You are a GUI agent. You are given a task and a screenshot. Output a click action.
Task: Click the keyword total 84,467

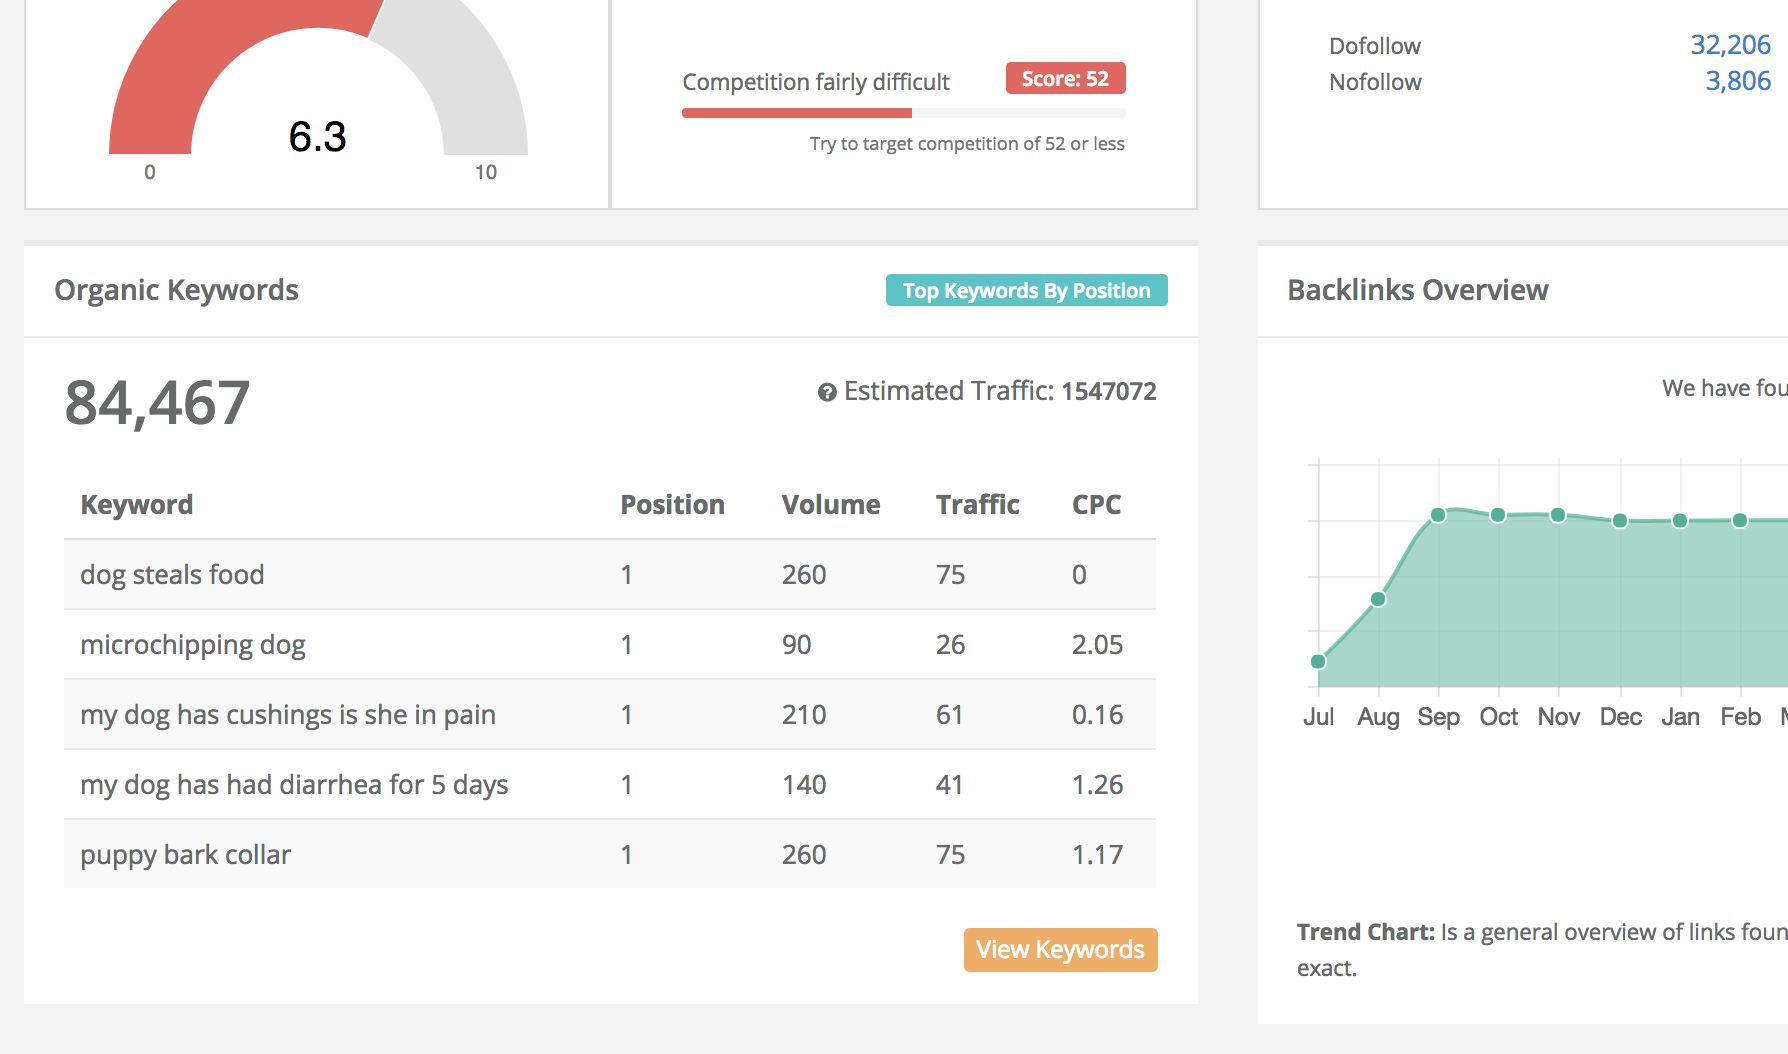point(156,402)
